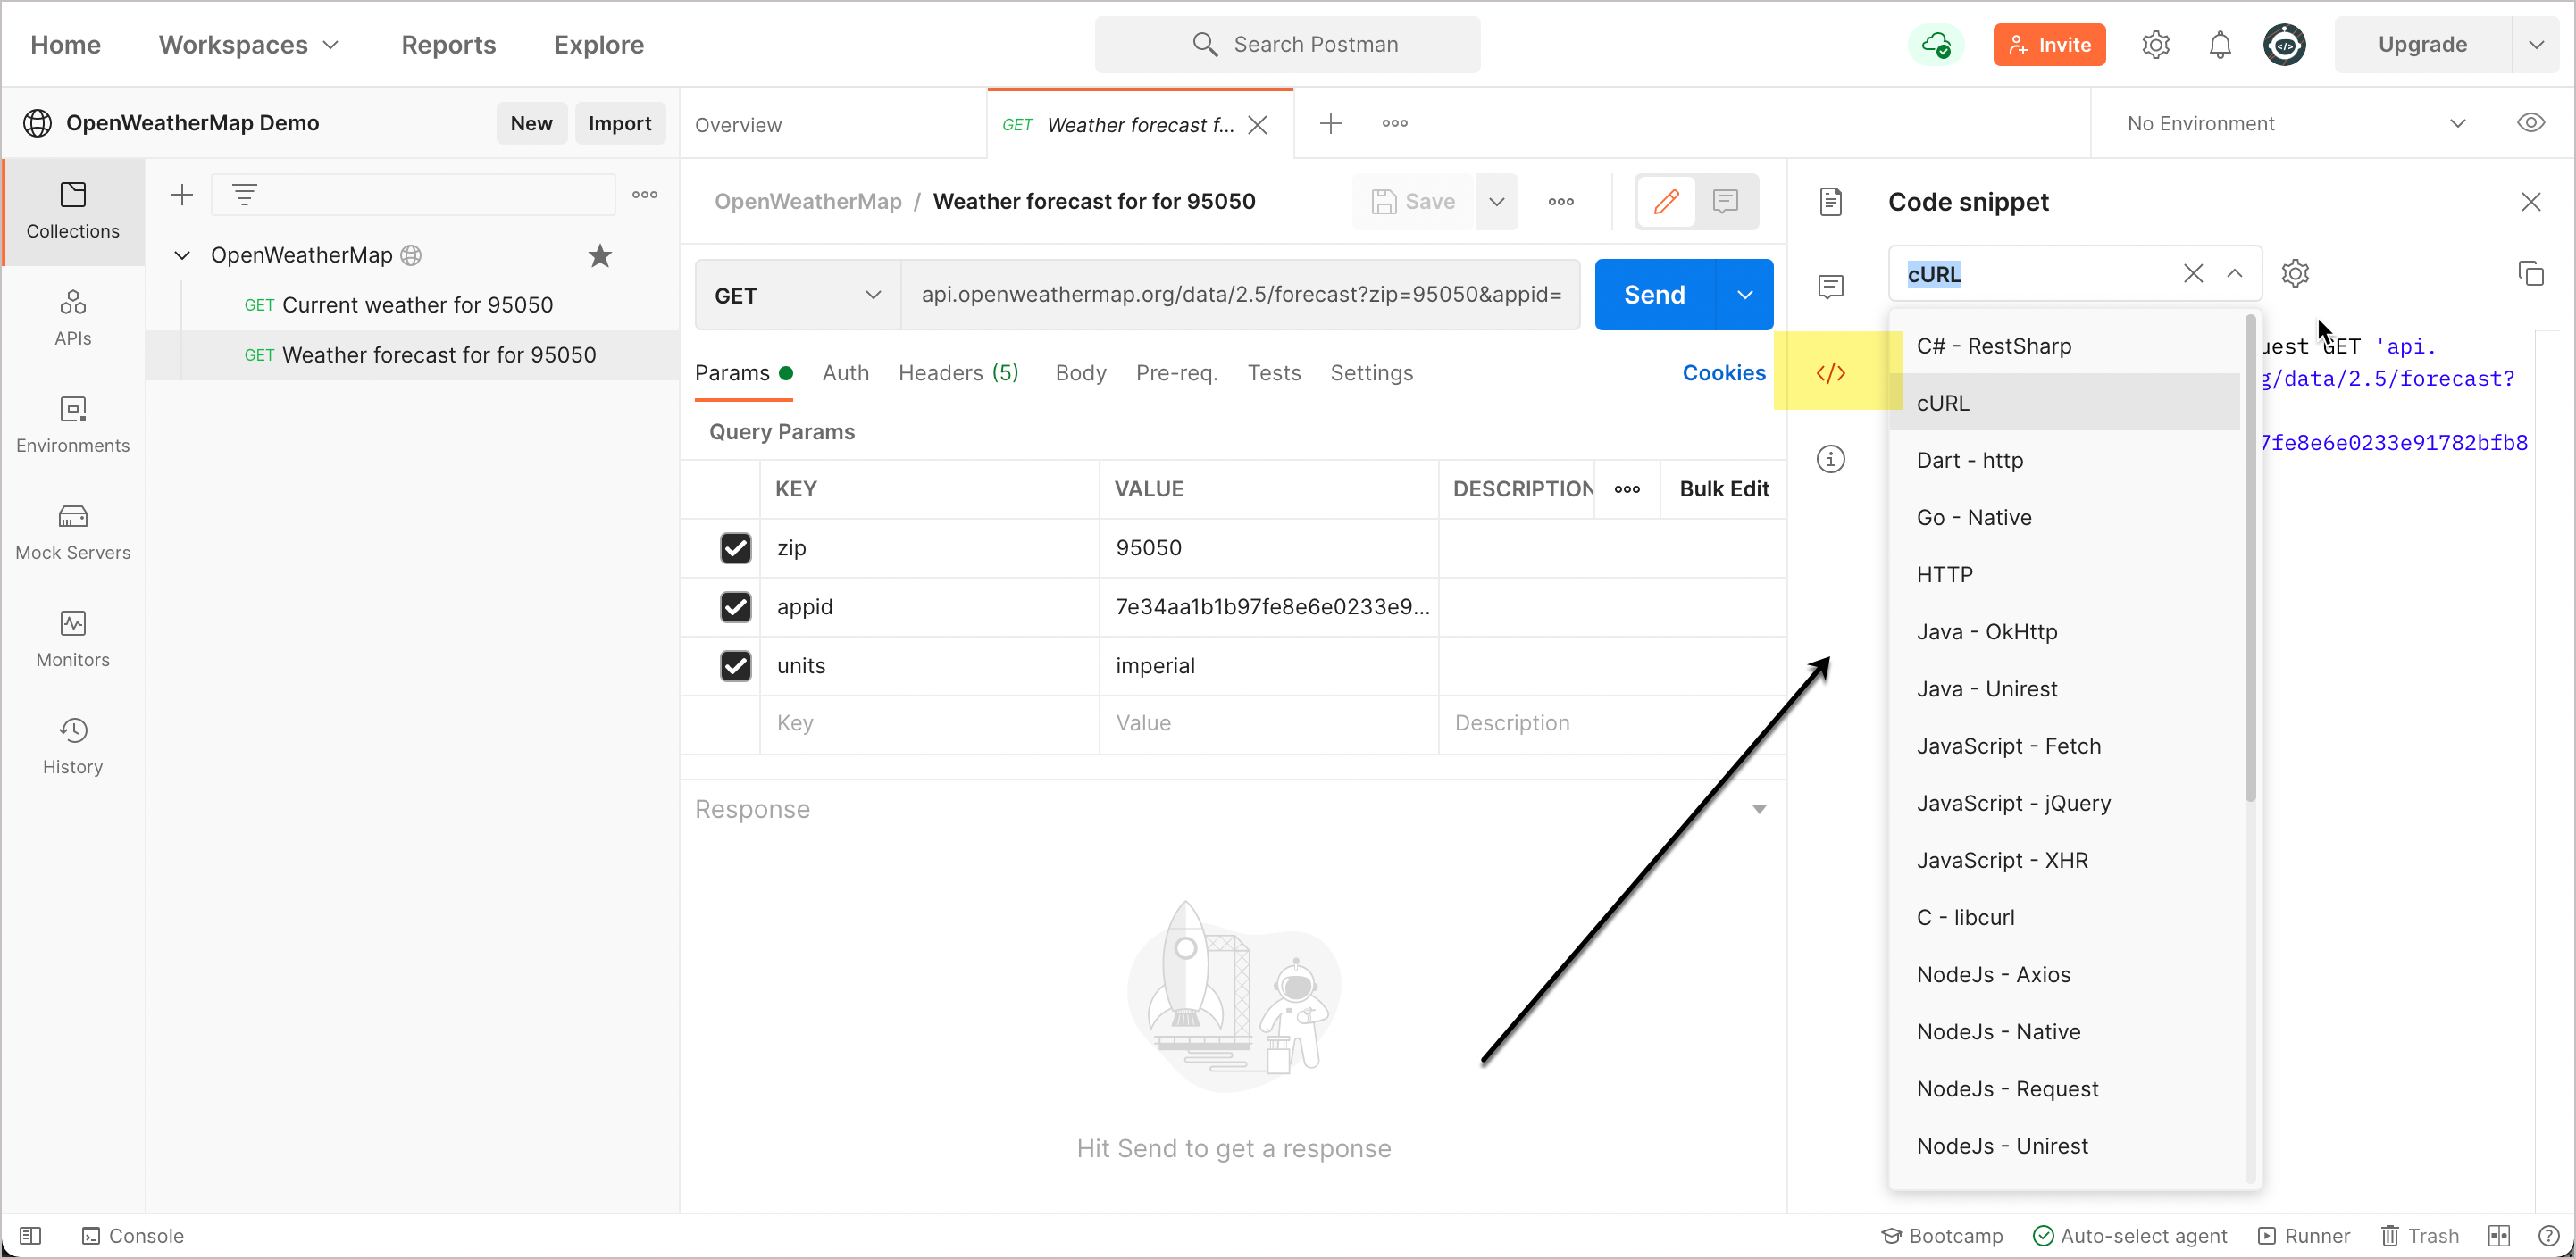Copy the code snippet to clipboard
Viewport: 2576px width, 1259px height.
(x=2530, y=273)
